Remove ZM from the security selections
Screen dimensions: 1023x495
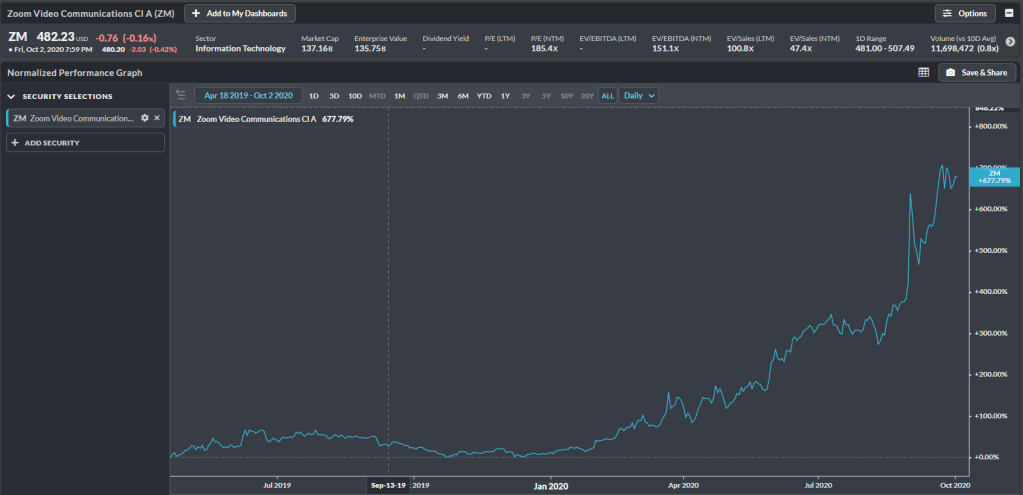tap(157, 118)
